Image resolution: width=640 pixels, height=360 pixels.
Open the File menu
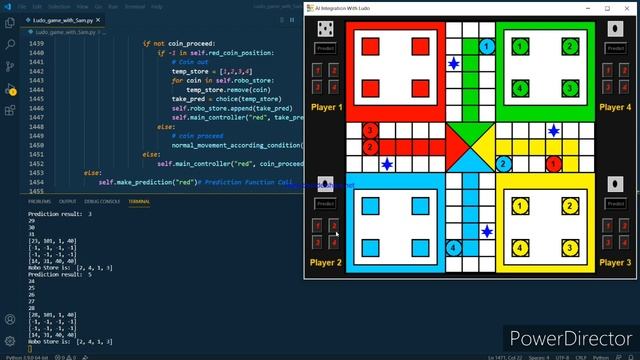22,7
